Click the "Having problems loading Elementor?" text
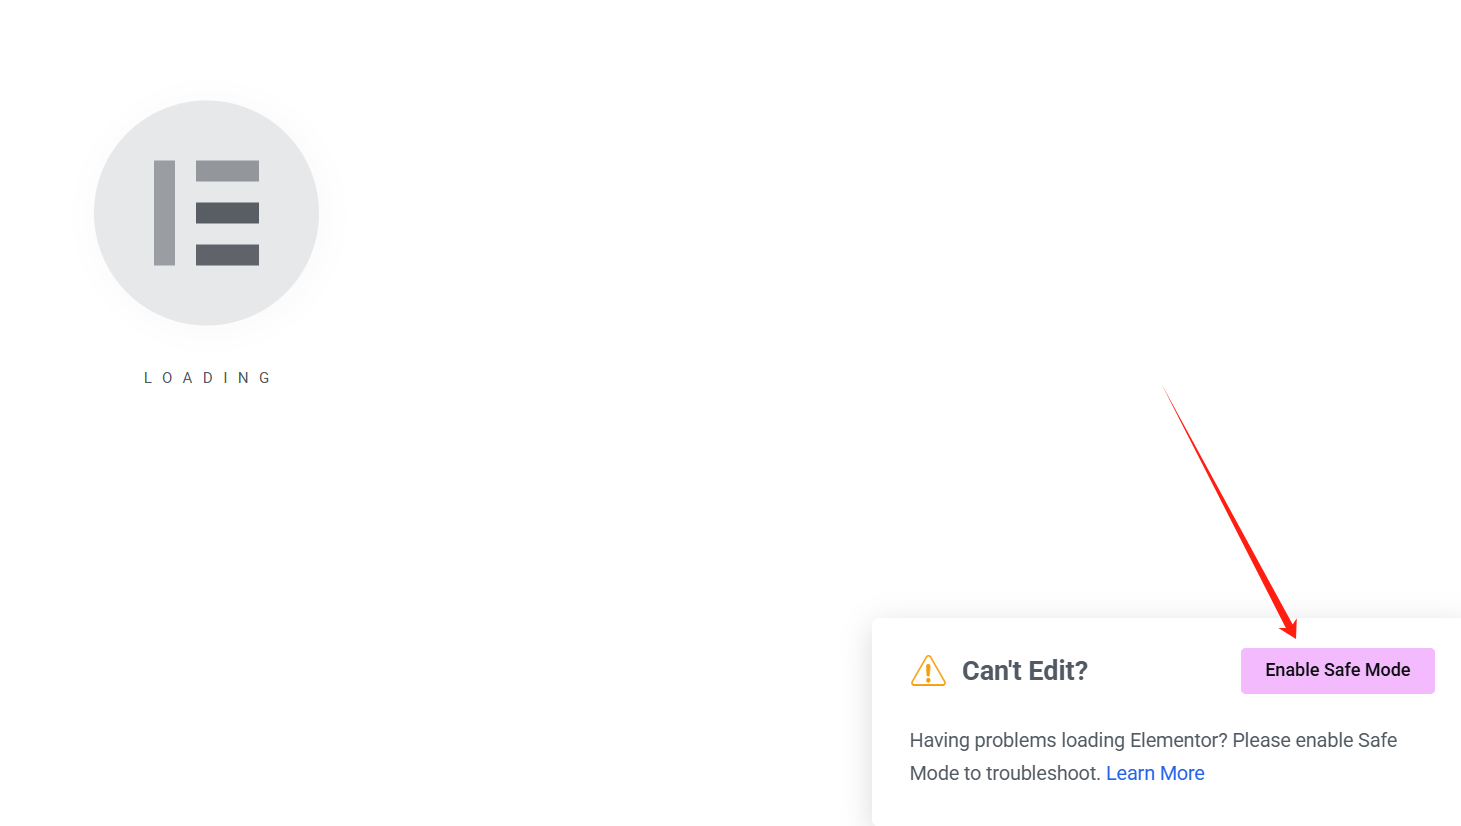1461x826 pixels. click(1068, 740)
